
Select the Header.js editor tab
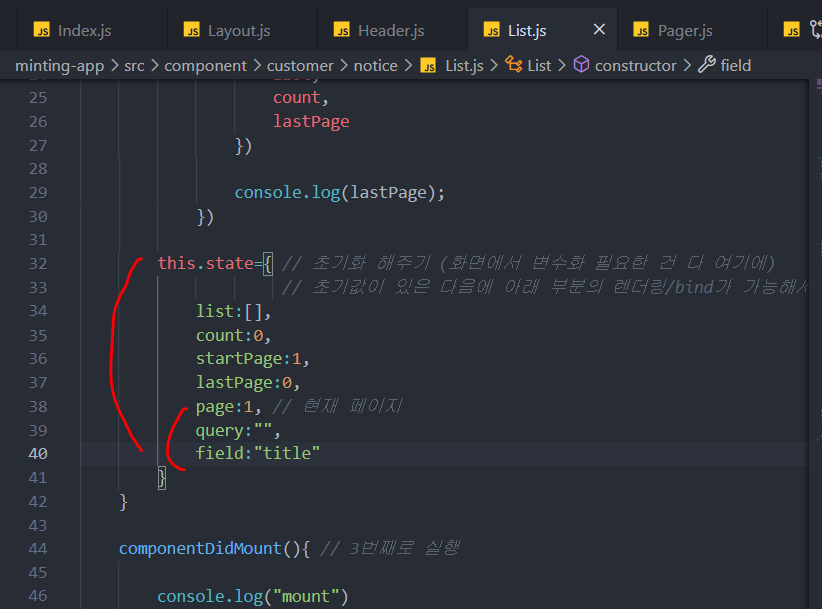(x=392, y=30)
